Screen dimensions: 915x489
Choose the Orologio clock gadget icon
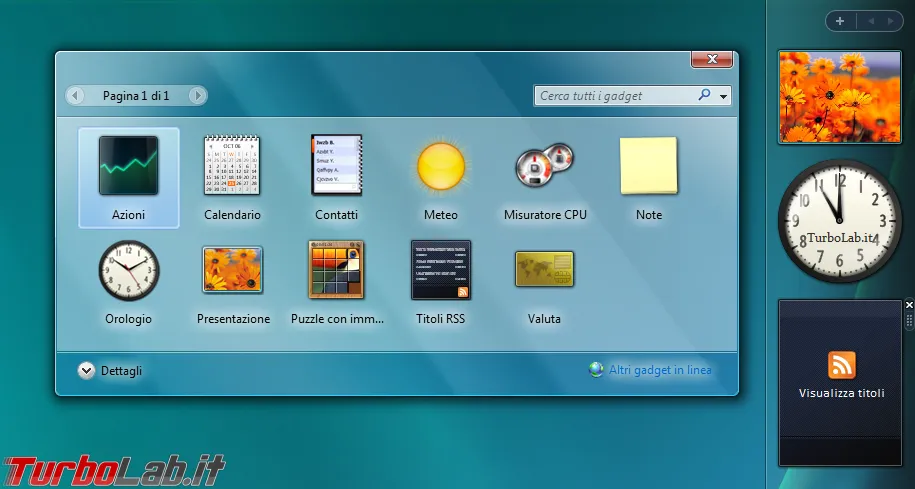point(128,270)
